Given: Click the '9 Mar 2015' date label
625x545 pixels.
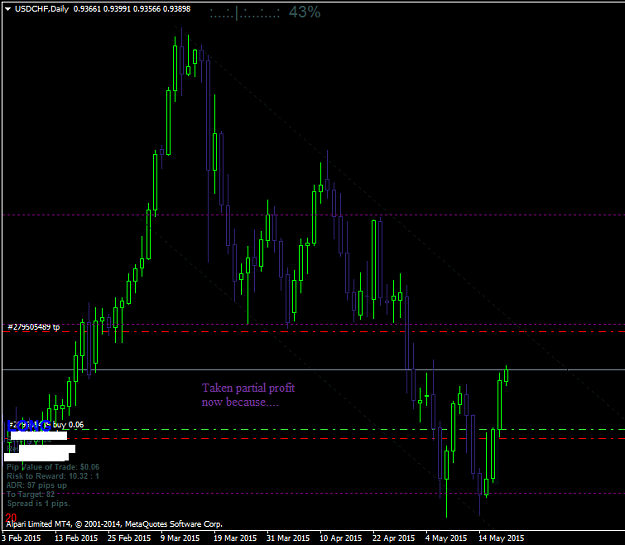Looking at the screenshot, I should [180, 538].
